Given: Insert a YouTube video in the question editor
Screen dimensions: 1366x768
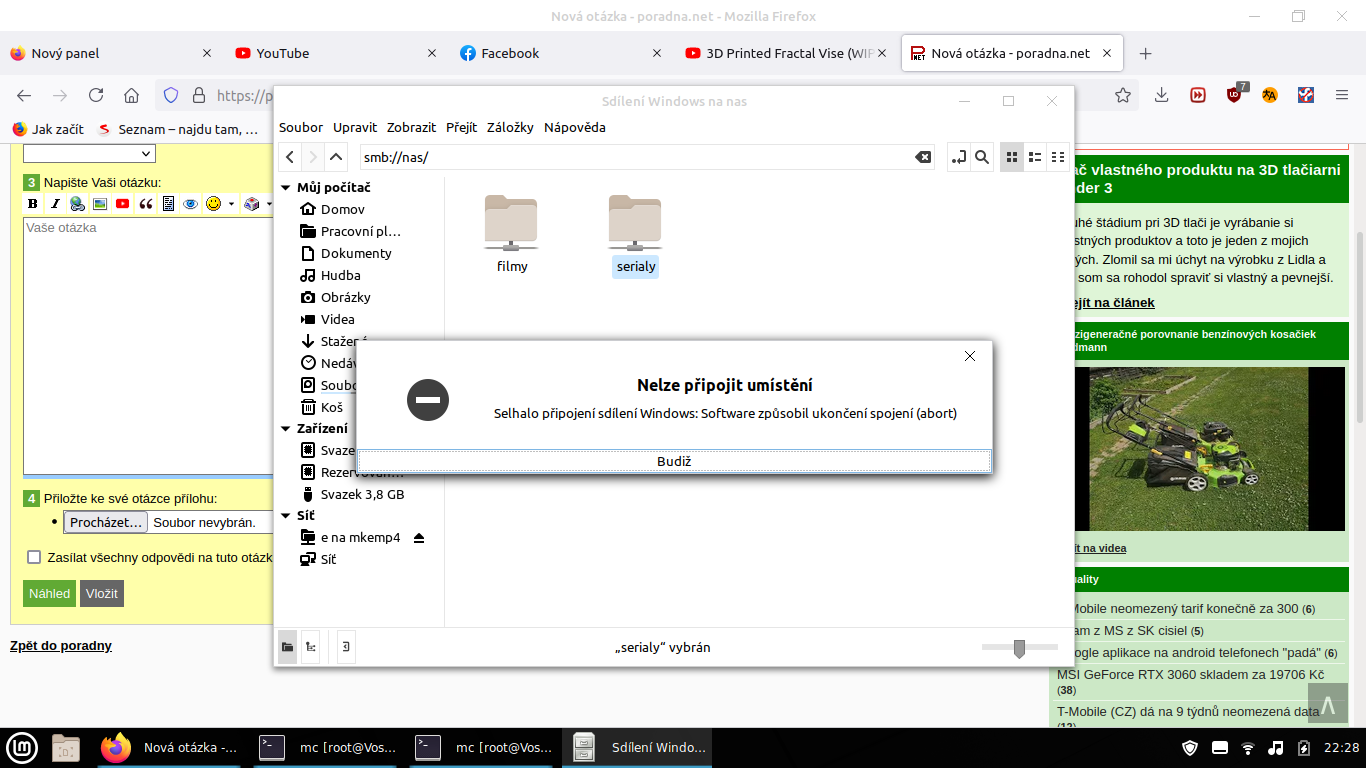Looking at the screenshot, I should [122, 204].
